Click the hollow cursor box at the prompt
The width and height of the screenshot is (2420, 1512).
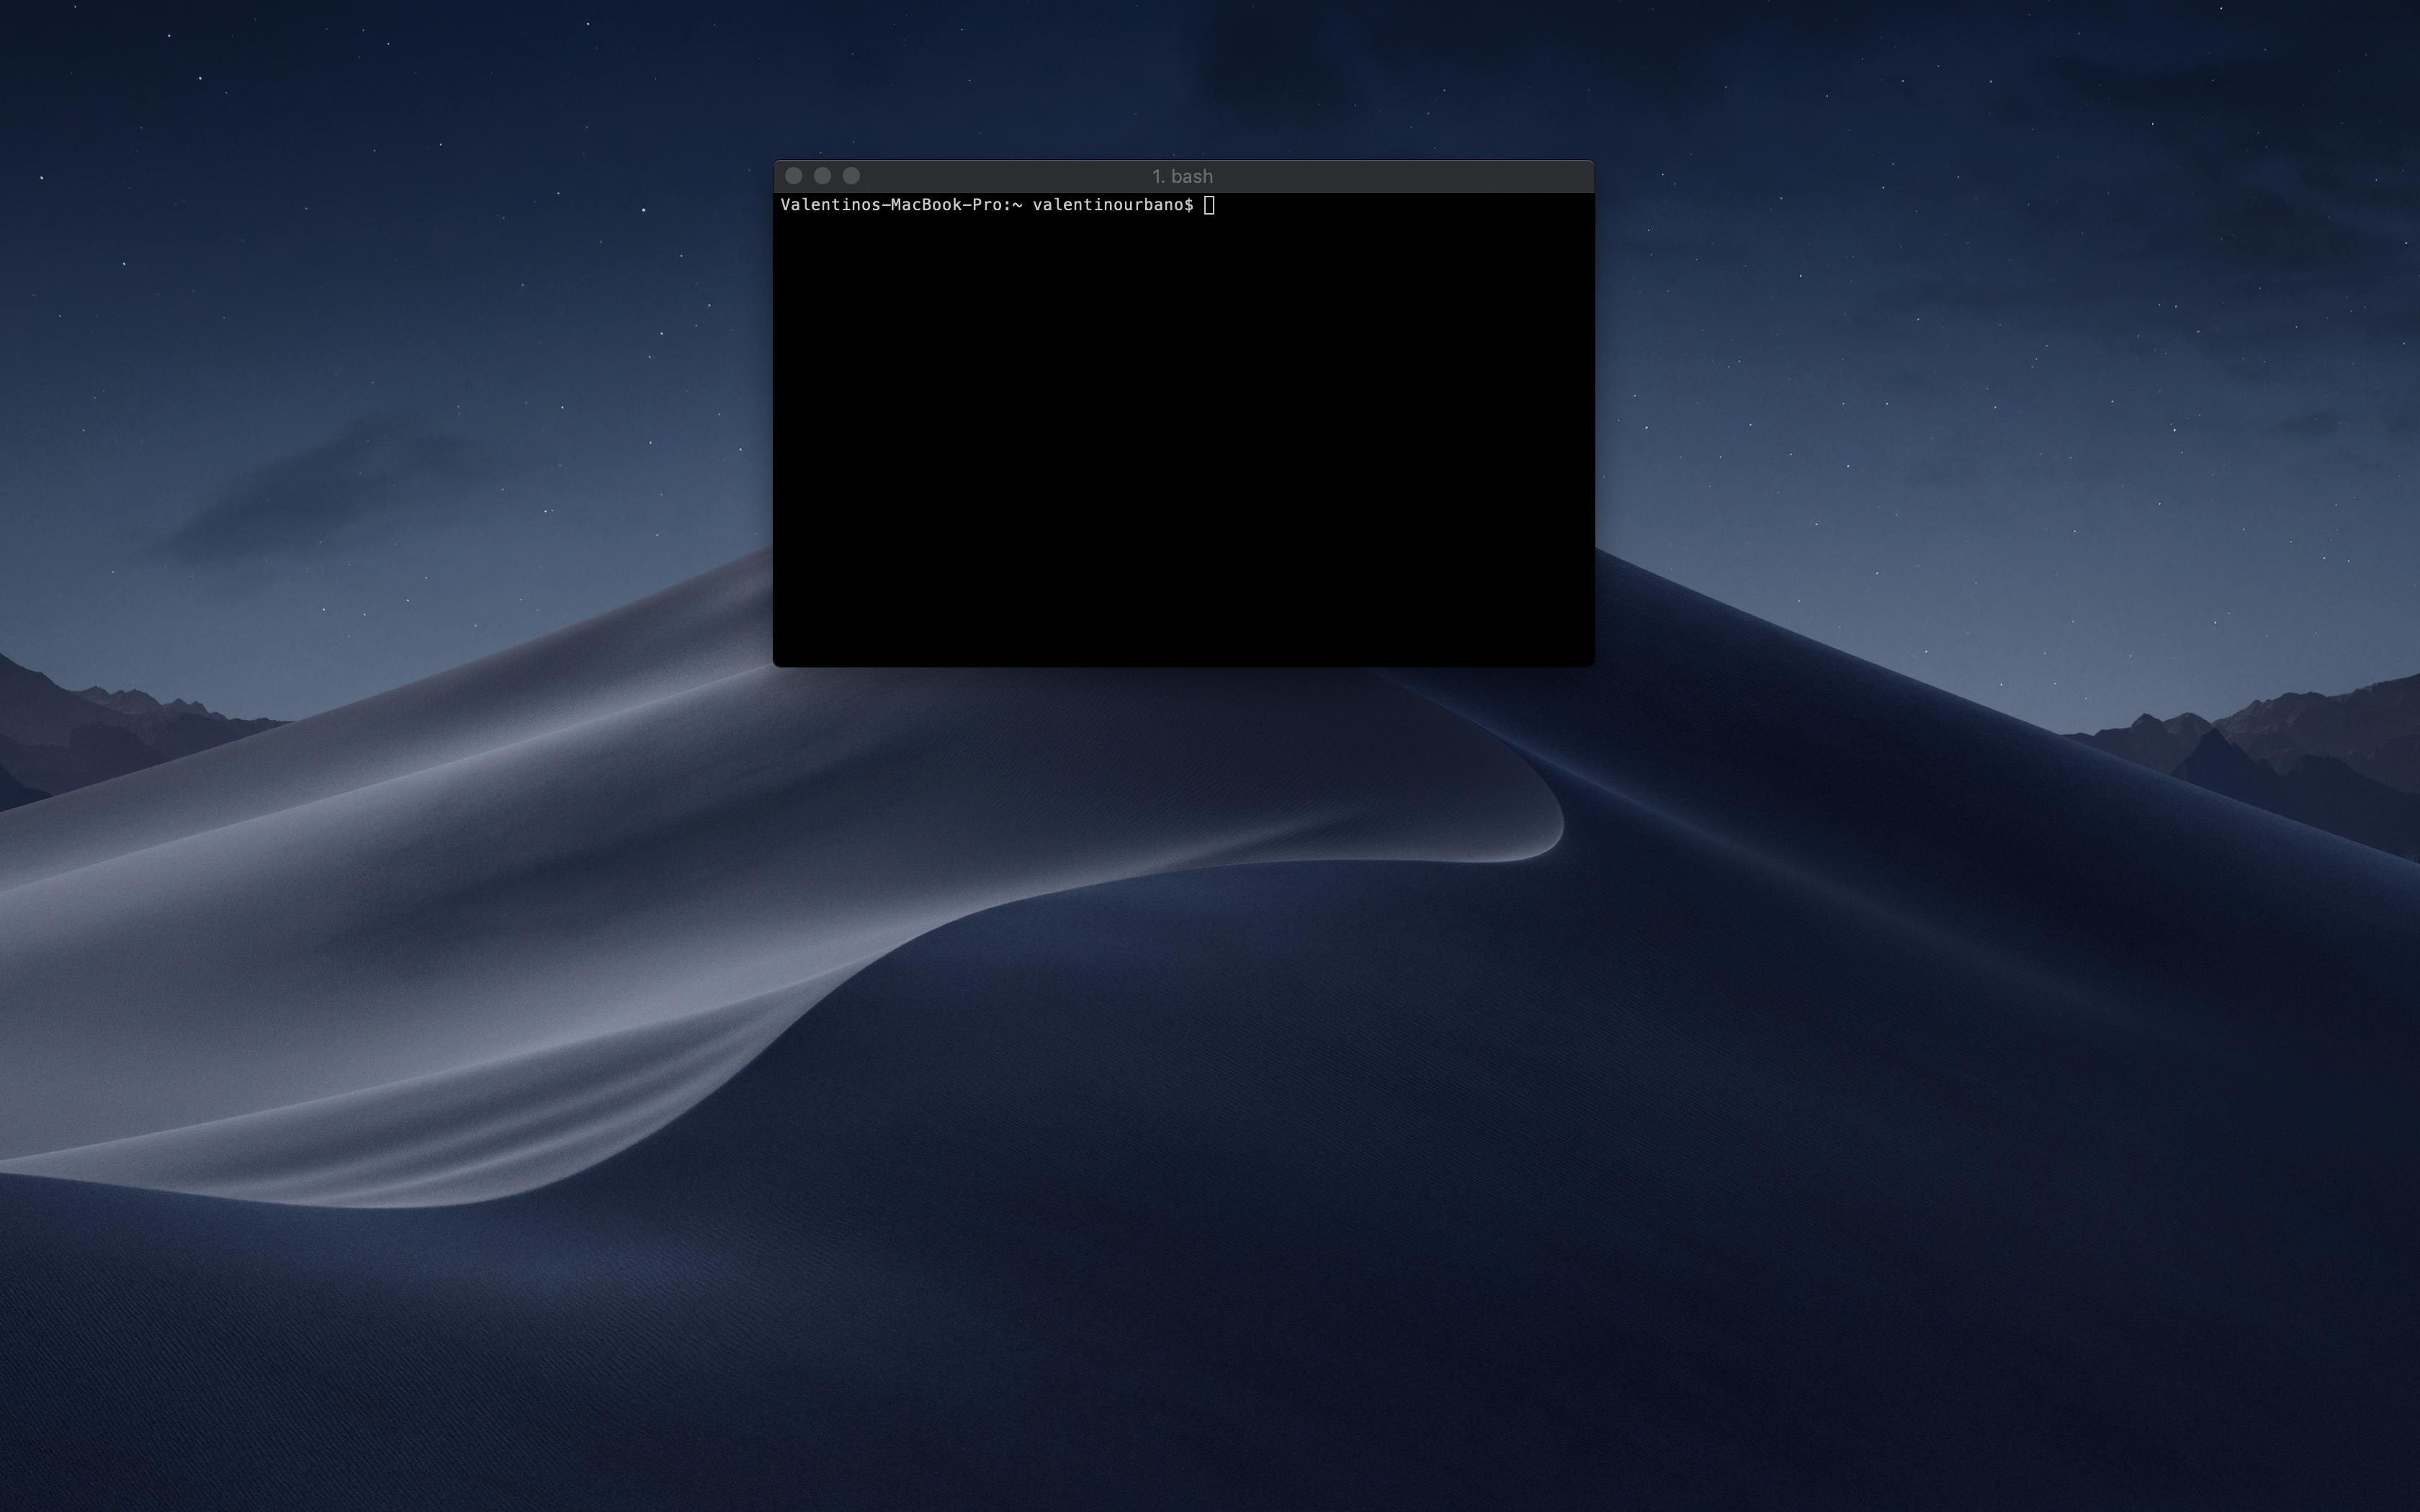click(x=1209, y=205)
